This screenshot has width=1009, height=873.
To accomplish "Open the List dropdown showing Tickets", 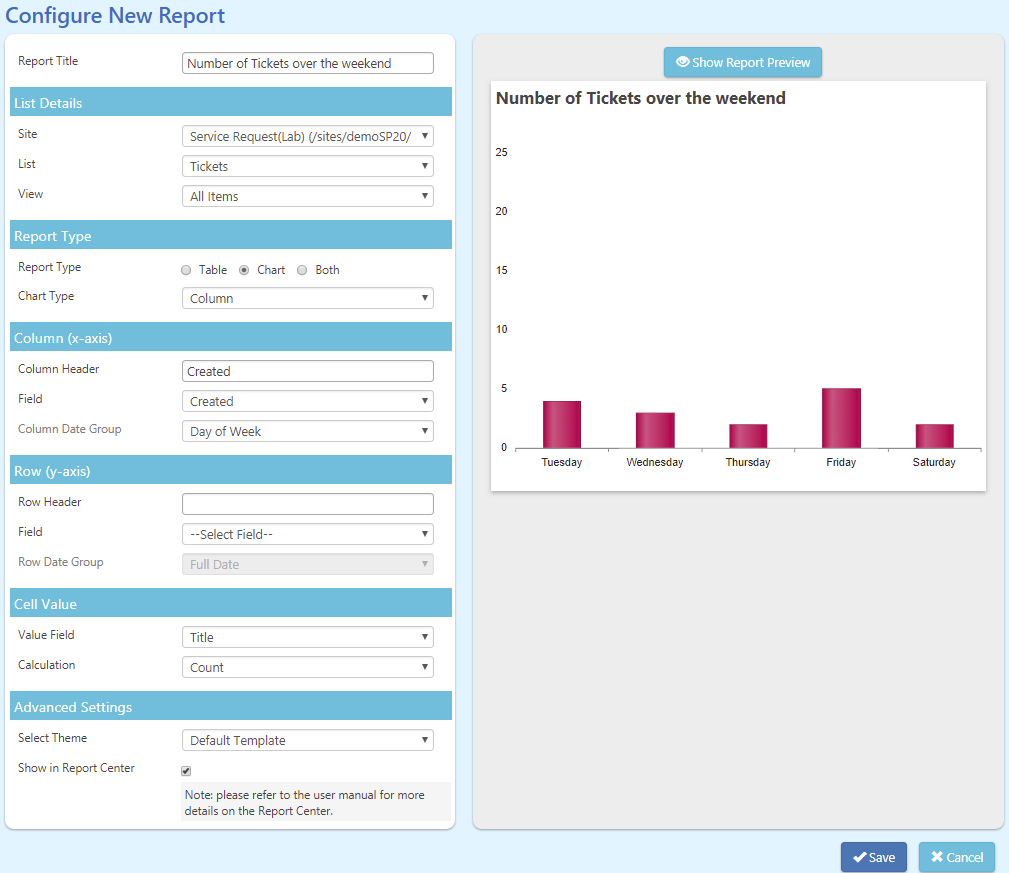I will point(307,166).
